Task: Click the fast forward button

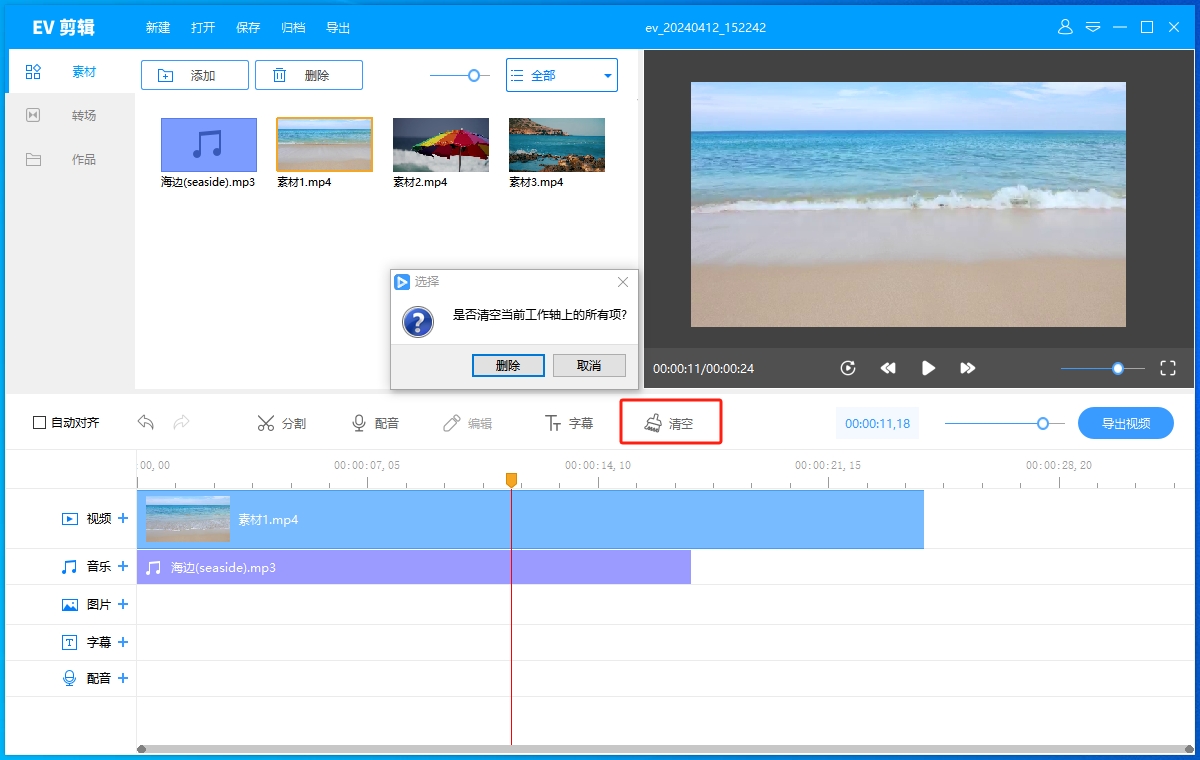Action: (x=967, y=368)
